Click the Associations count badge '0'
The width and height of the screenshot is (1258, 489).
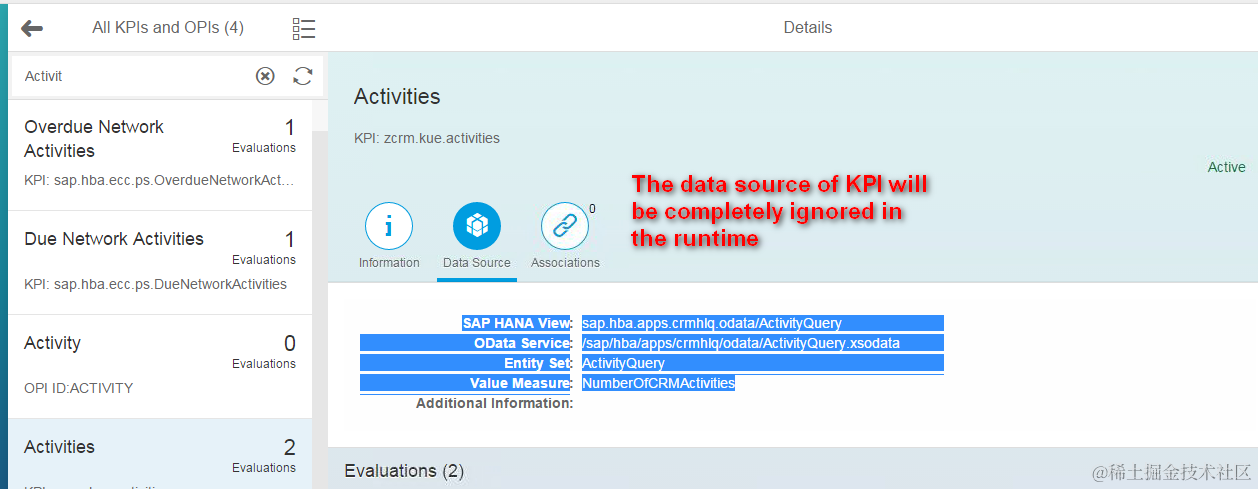[592, 209]
